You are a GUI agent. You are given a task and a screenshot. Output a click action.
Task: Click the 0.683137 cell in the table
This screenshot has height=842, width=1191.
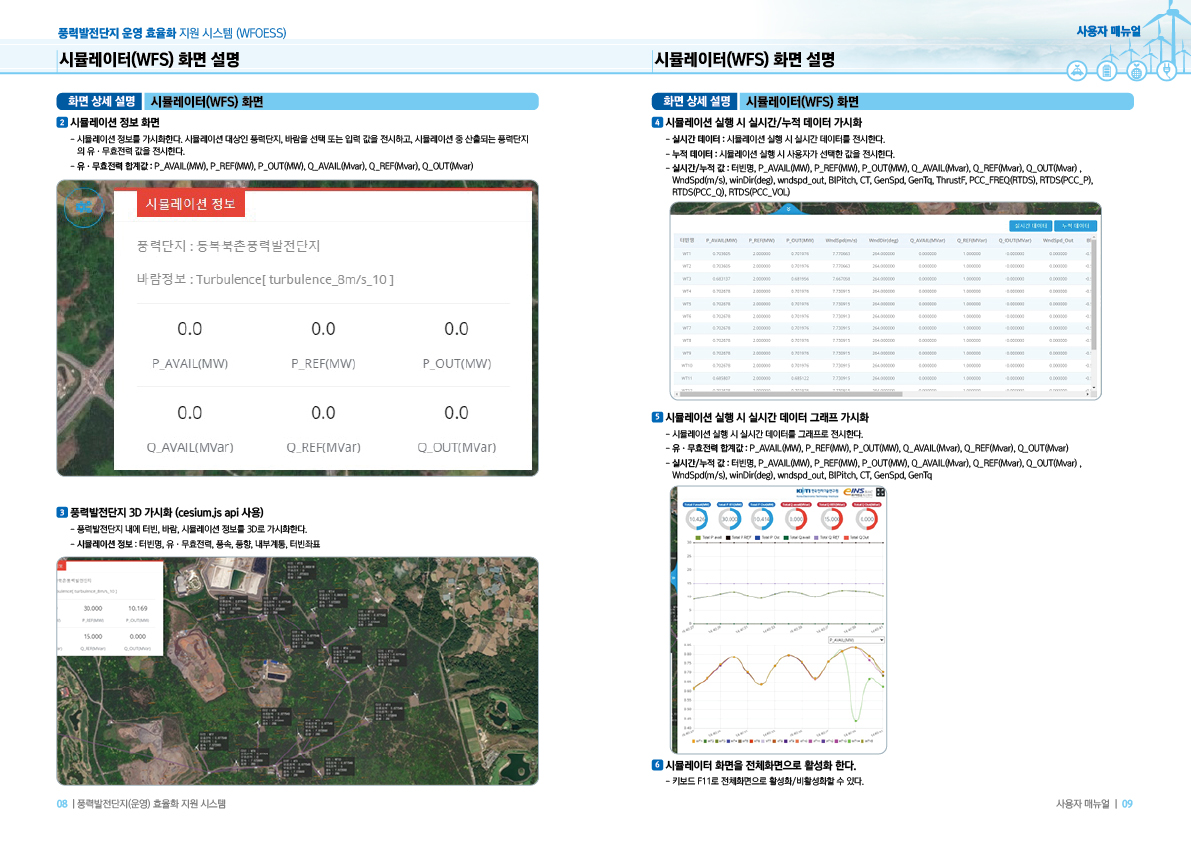721,279
